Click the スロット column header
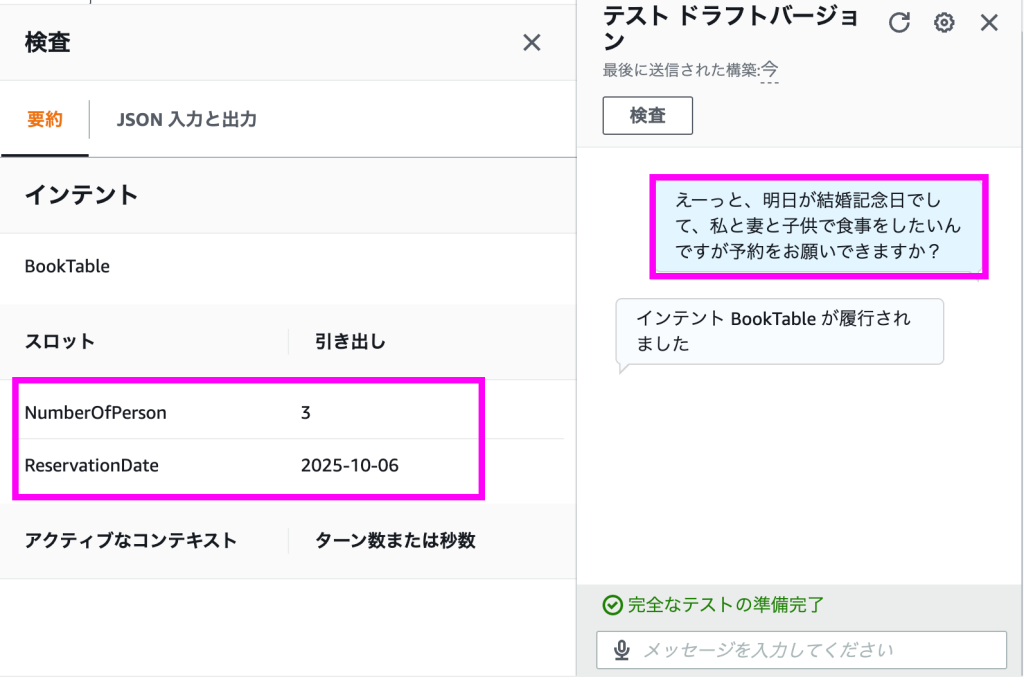Screen dimensions: 1024x677 tap(59, 341)
